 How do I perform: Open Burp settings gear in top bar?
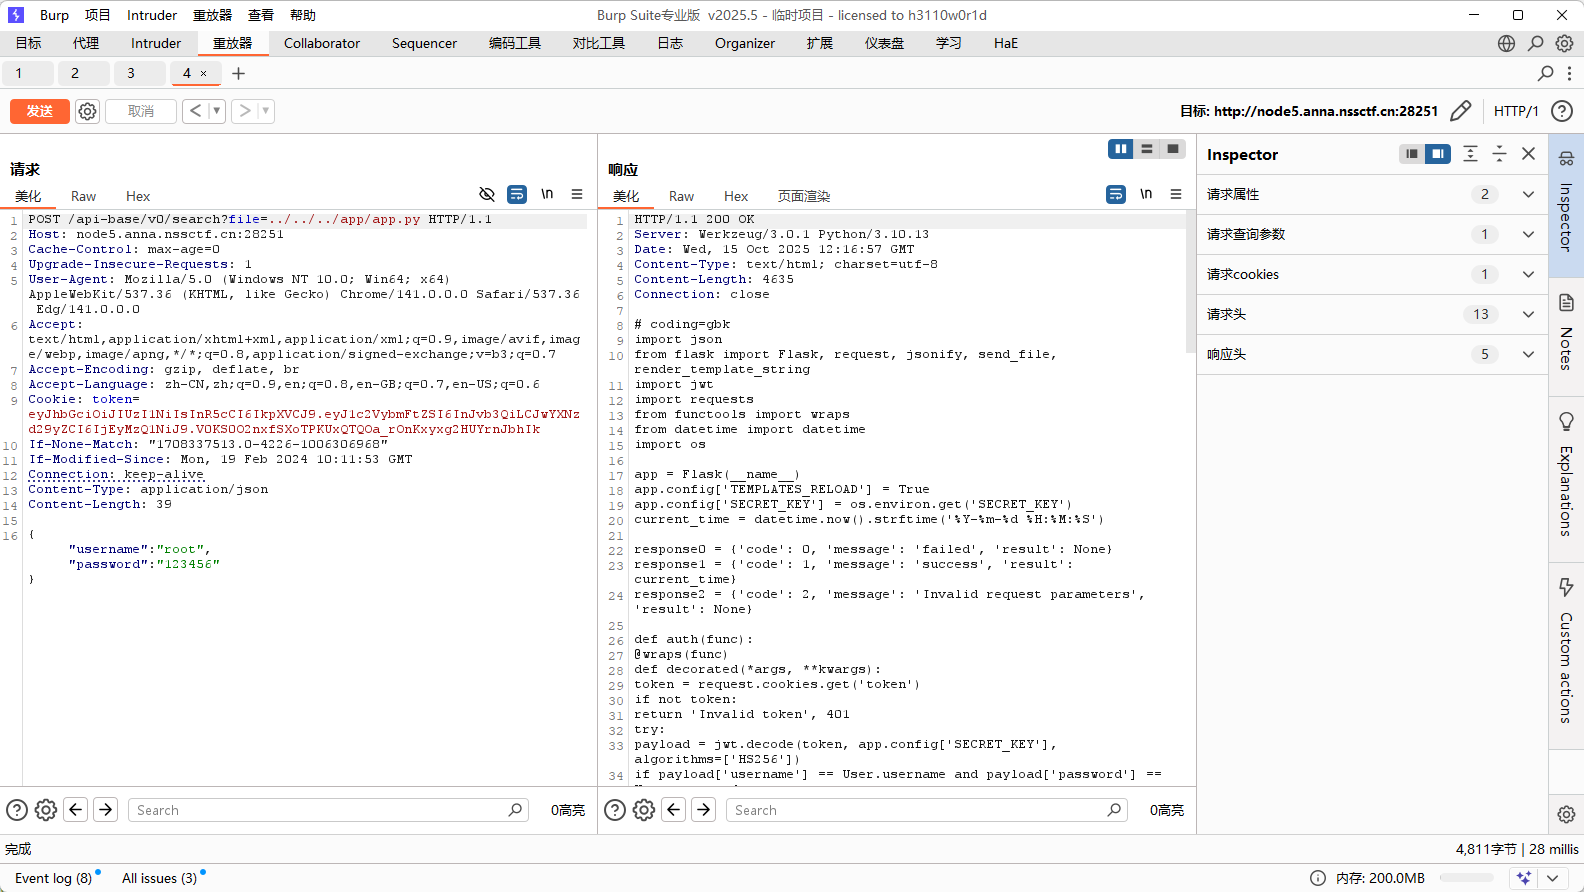(x=1564, y=43)
